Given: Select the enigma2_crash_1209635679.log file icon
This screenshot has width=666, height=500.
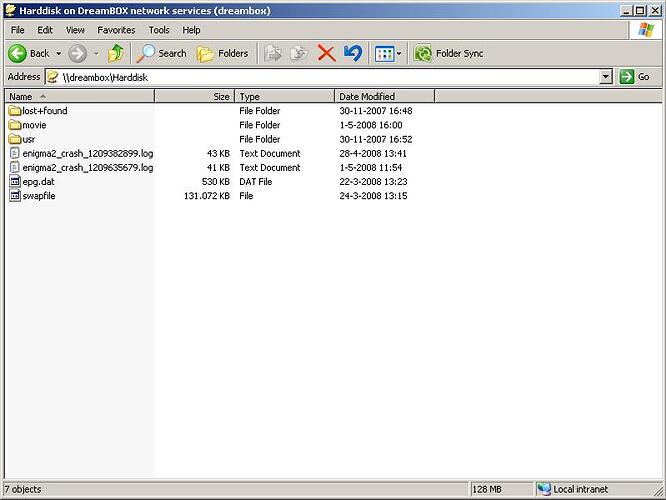Looking at the screenshot, I should (15, 167).
